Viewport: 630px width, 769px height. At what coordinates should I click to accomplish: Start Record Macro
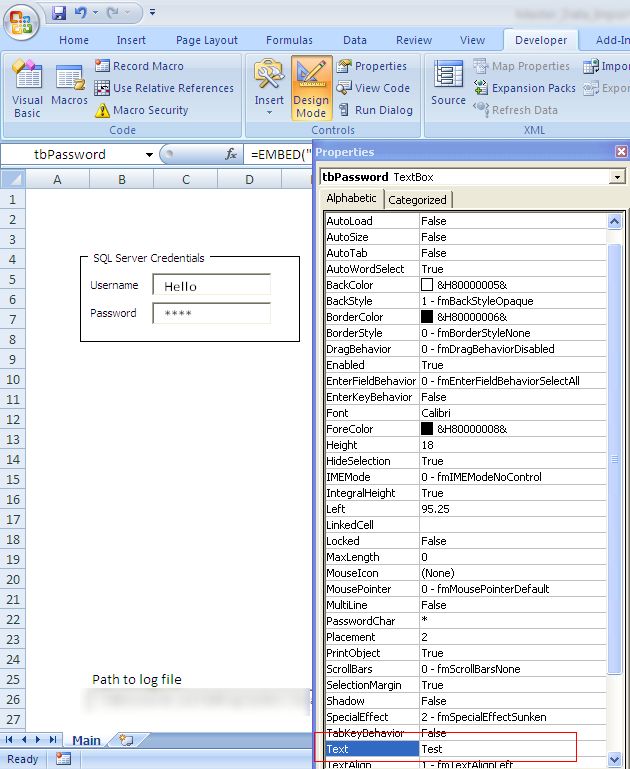(139, 66)
